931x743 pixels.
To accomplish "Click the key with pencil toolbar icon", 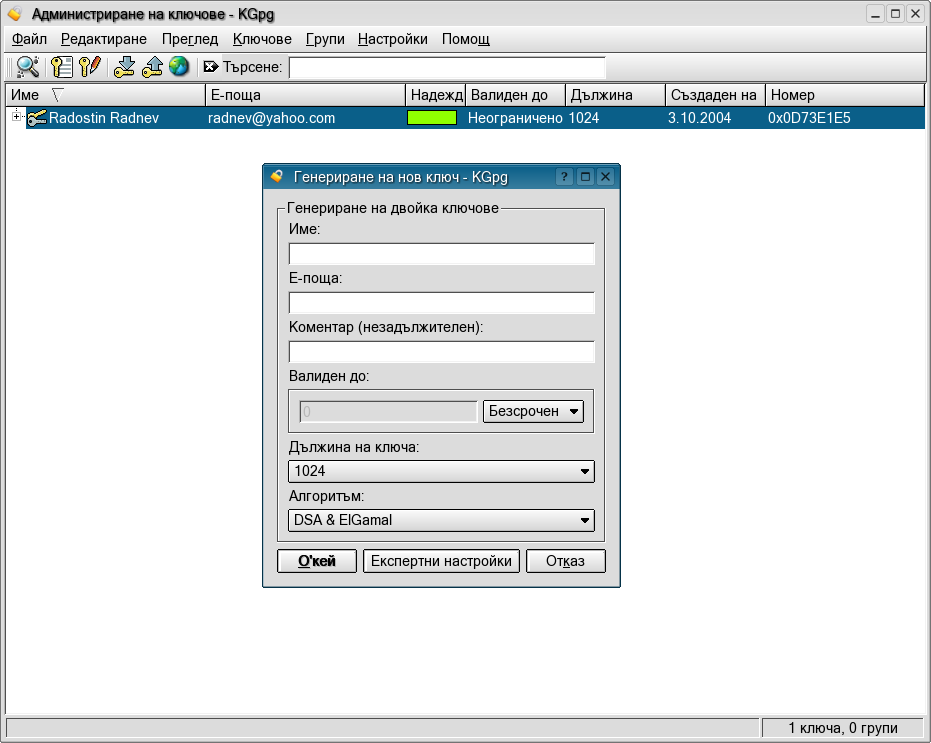I will (x=90, y=67).
